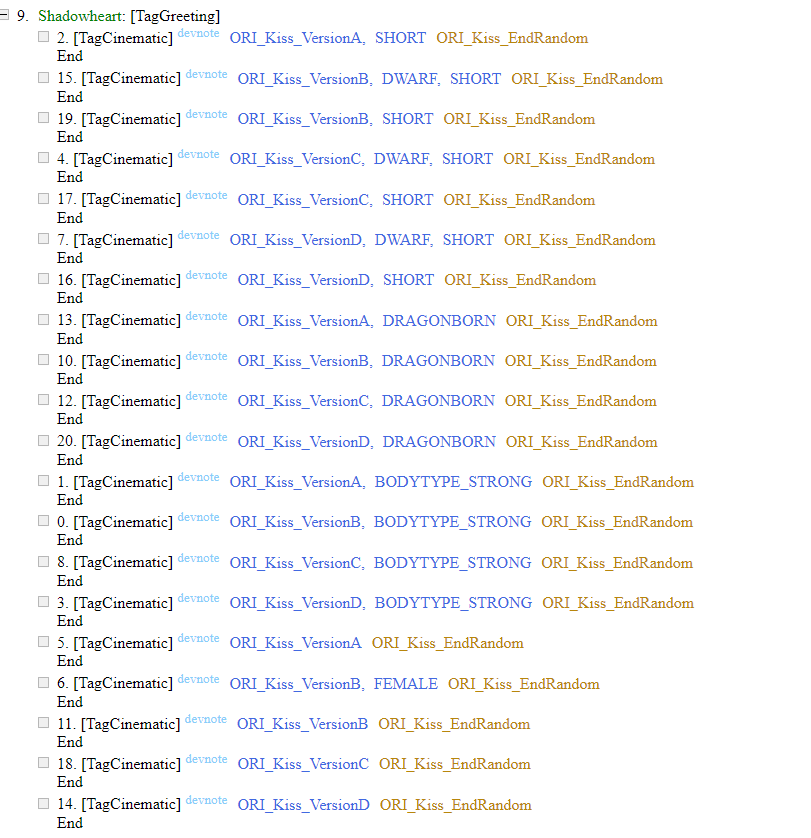Image resolution: width=811 pixels, height=838 pixels.
Task: Click ORI_Kiss_VersionC flag on entry 12
Action: tap(303, 401)
